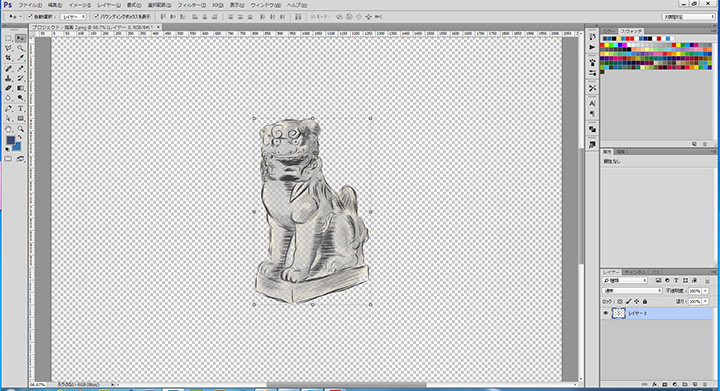Switch to the カラー tab
The image size is (720, 391).
pos(609,31)
